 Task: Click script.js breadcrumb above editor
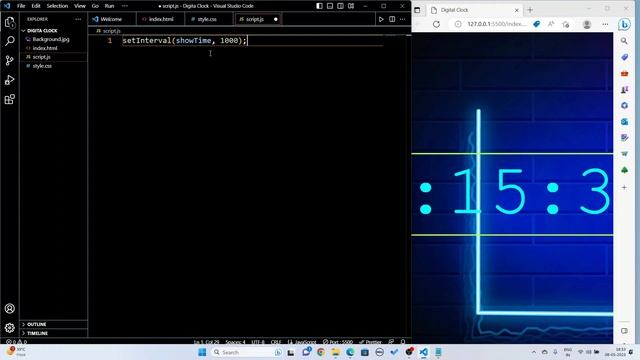[111, 31]
